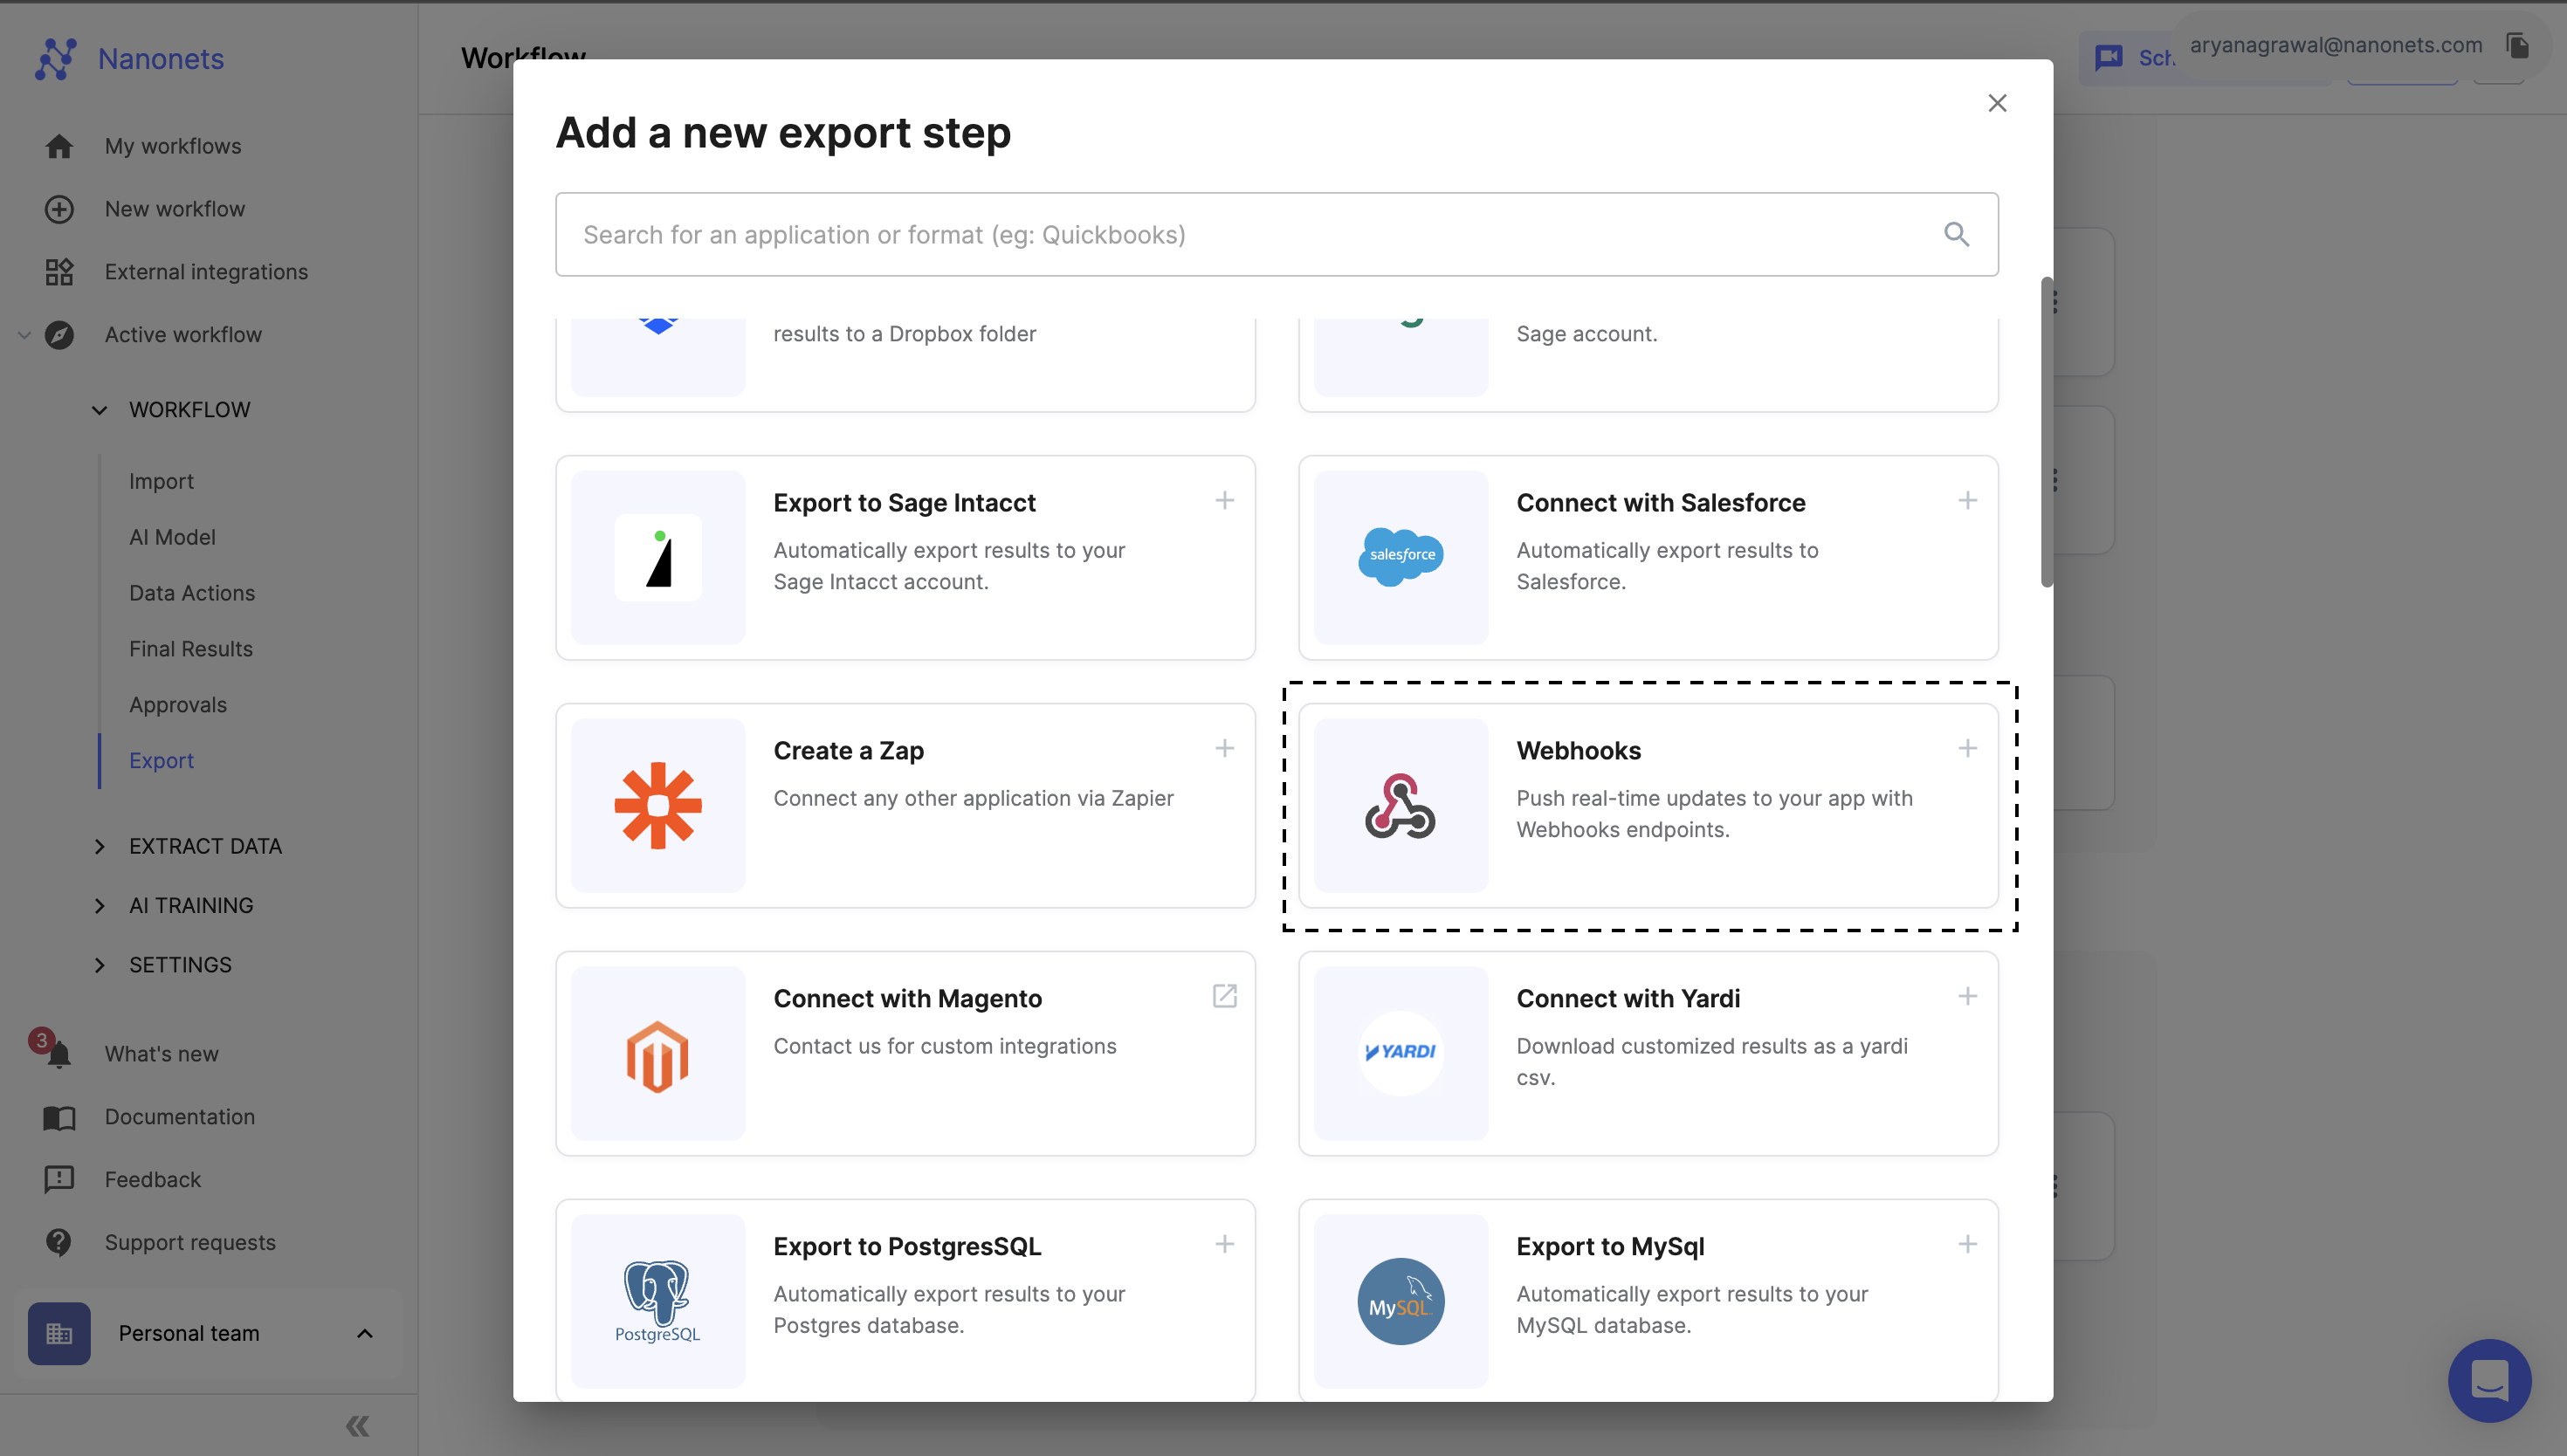Click the aryanagrawal@nanonets.com email
Viewport: 2567px width, 1456px height.
2336,45
